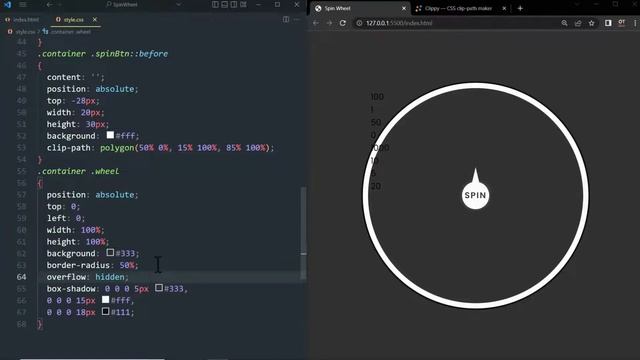Screen dimensions: 640x360
Task: Open a new browser tab
Action: pyautogui.click(x=520, y=8)
